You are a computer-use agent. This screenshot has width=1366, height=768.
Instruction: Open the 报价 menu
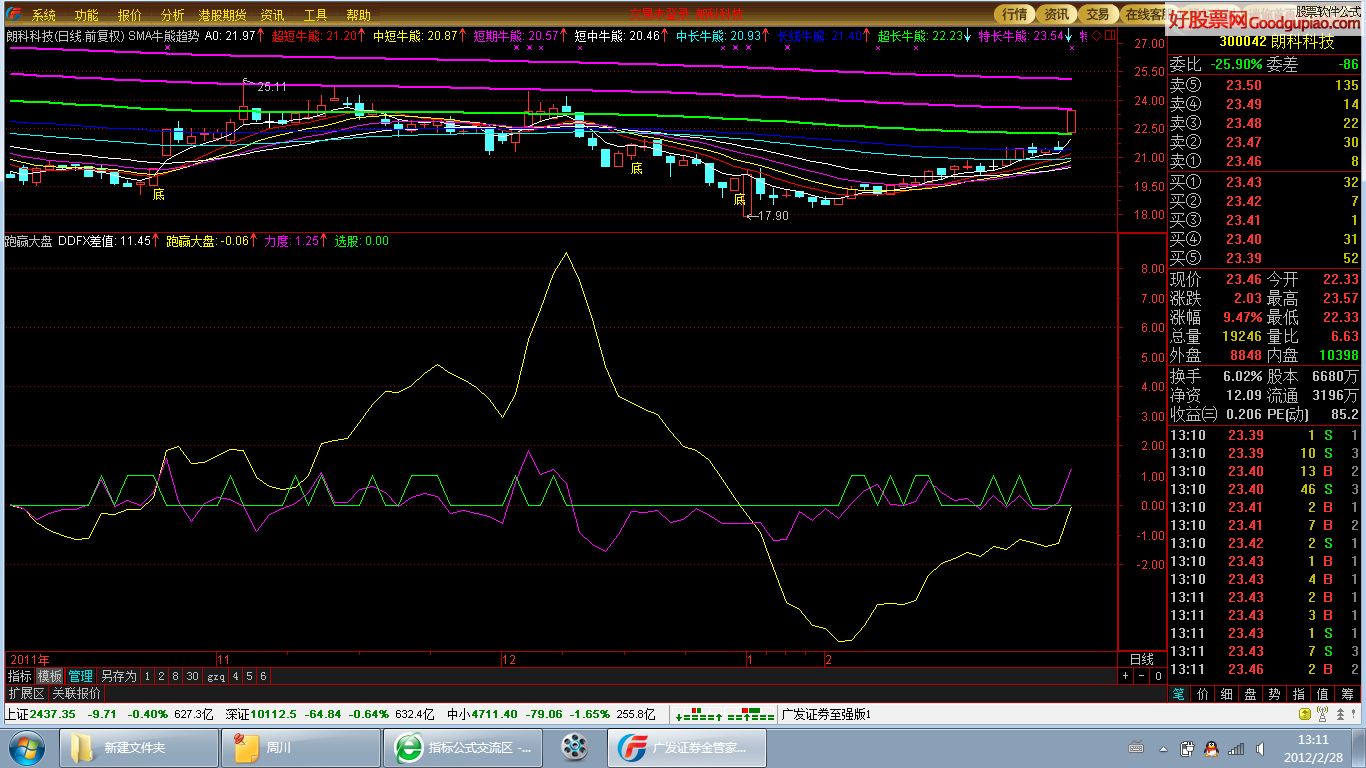tap(129, 15)
